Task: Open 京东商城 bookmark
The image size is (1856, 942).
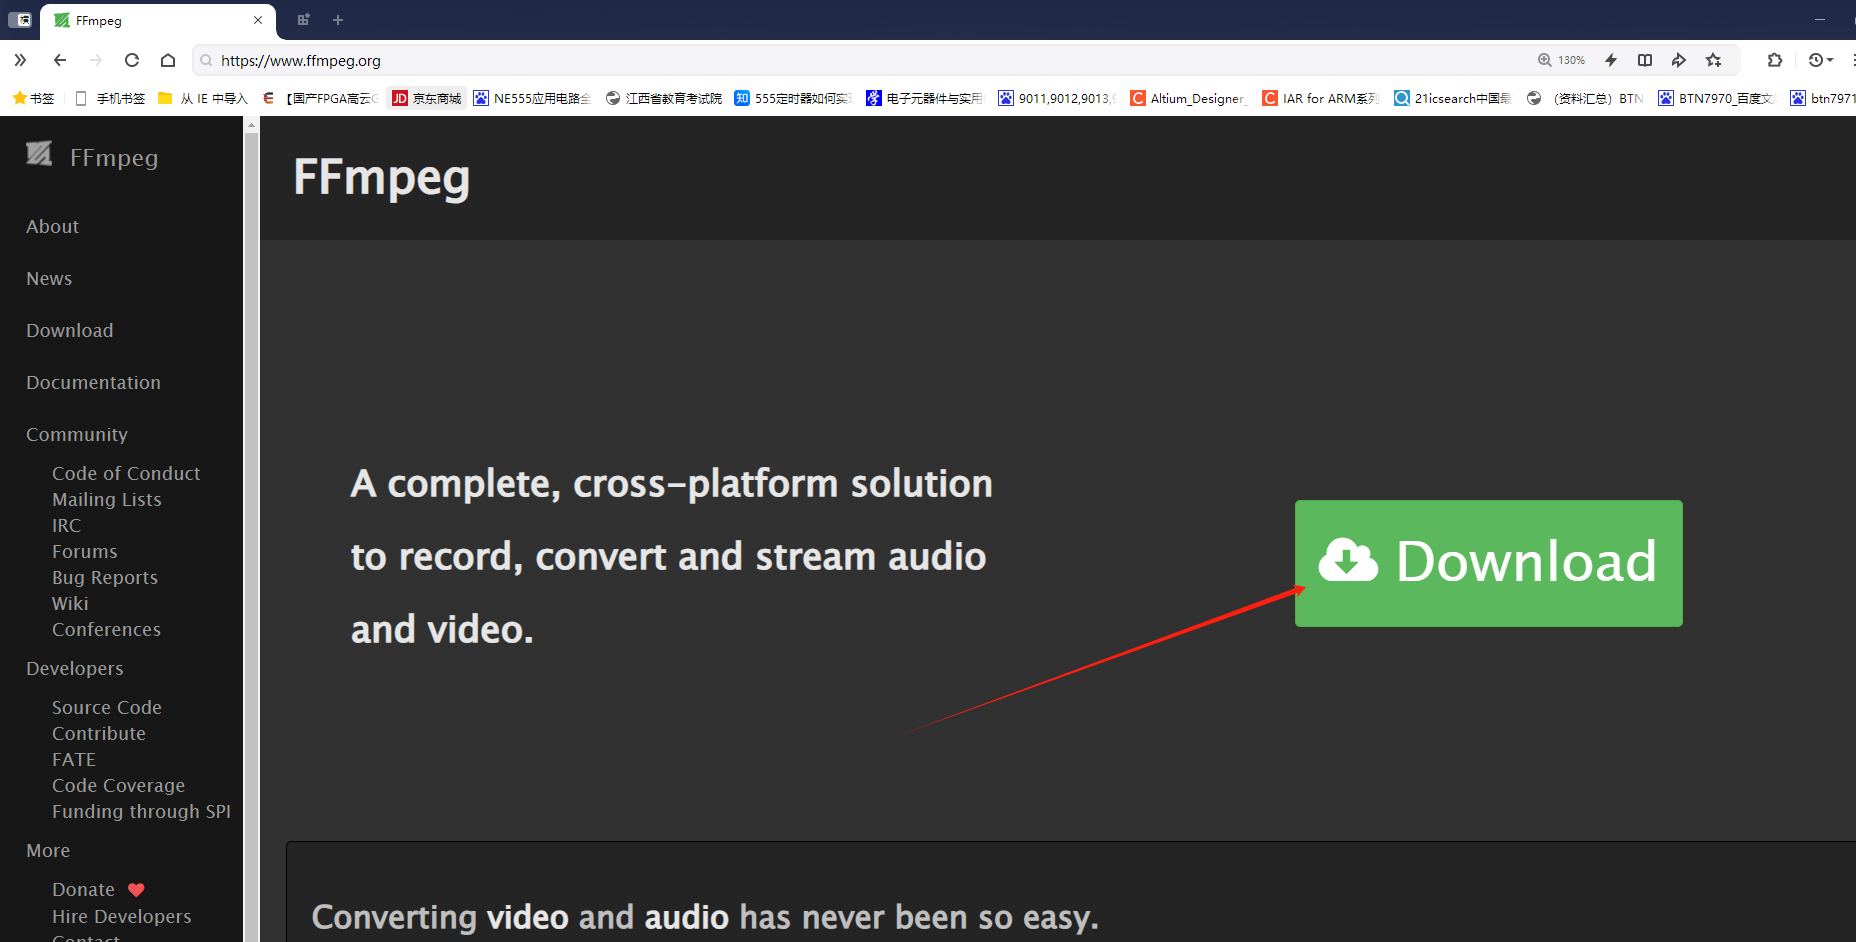Action: tap(427, 98)
